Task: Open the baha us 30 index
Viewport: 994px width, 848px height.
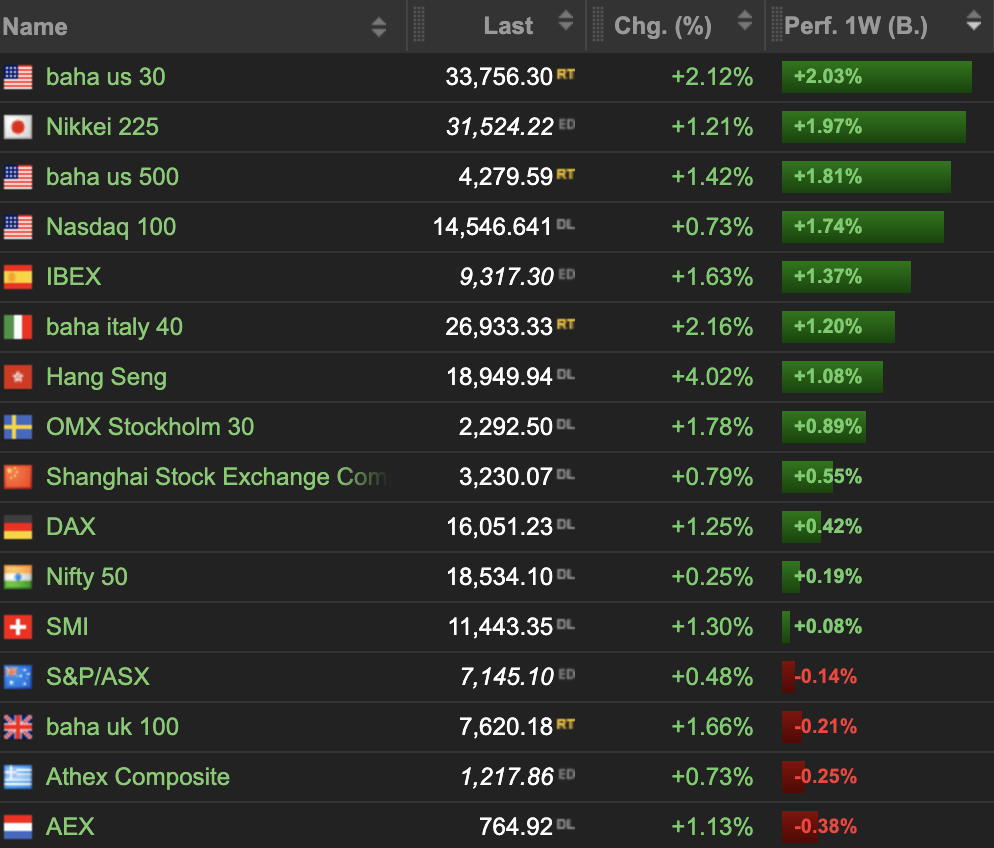Action: coord(106,77)
